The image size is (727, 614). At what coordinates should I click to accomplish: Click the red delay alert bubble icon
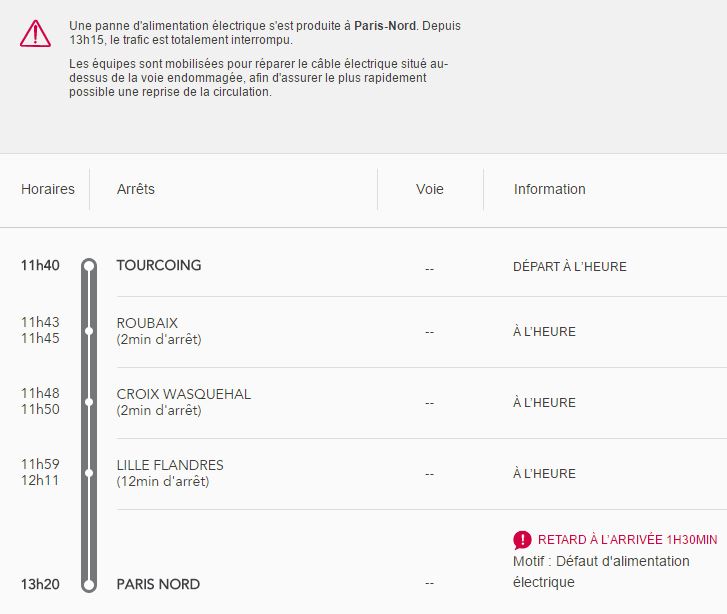tap(522, 540)
